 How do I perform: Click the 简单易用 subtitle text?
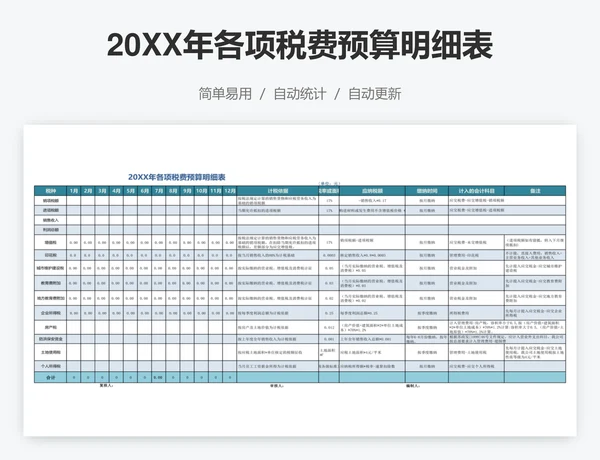(x=225, y=94)
